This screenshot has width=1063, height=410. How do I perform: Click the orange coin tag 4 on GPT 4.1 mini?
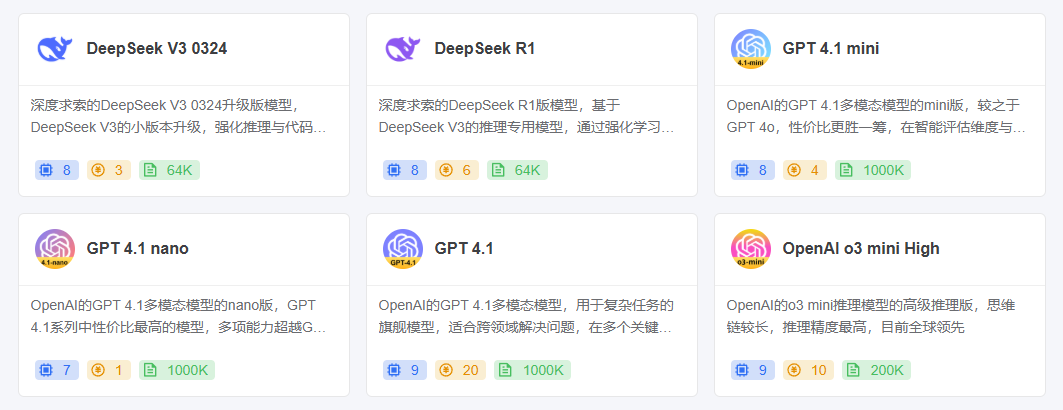pos(805,170)
